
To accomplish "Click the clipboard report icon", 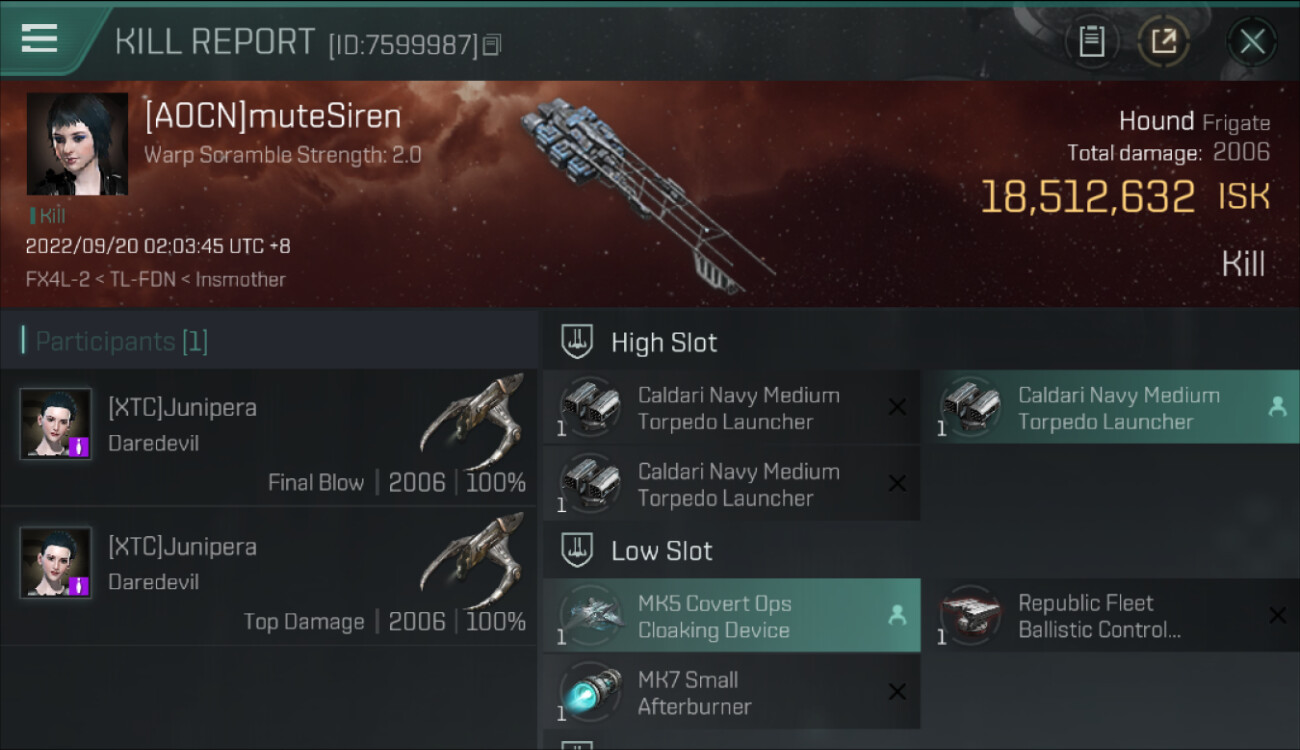I will click(1091, 42).
